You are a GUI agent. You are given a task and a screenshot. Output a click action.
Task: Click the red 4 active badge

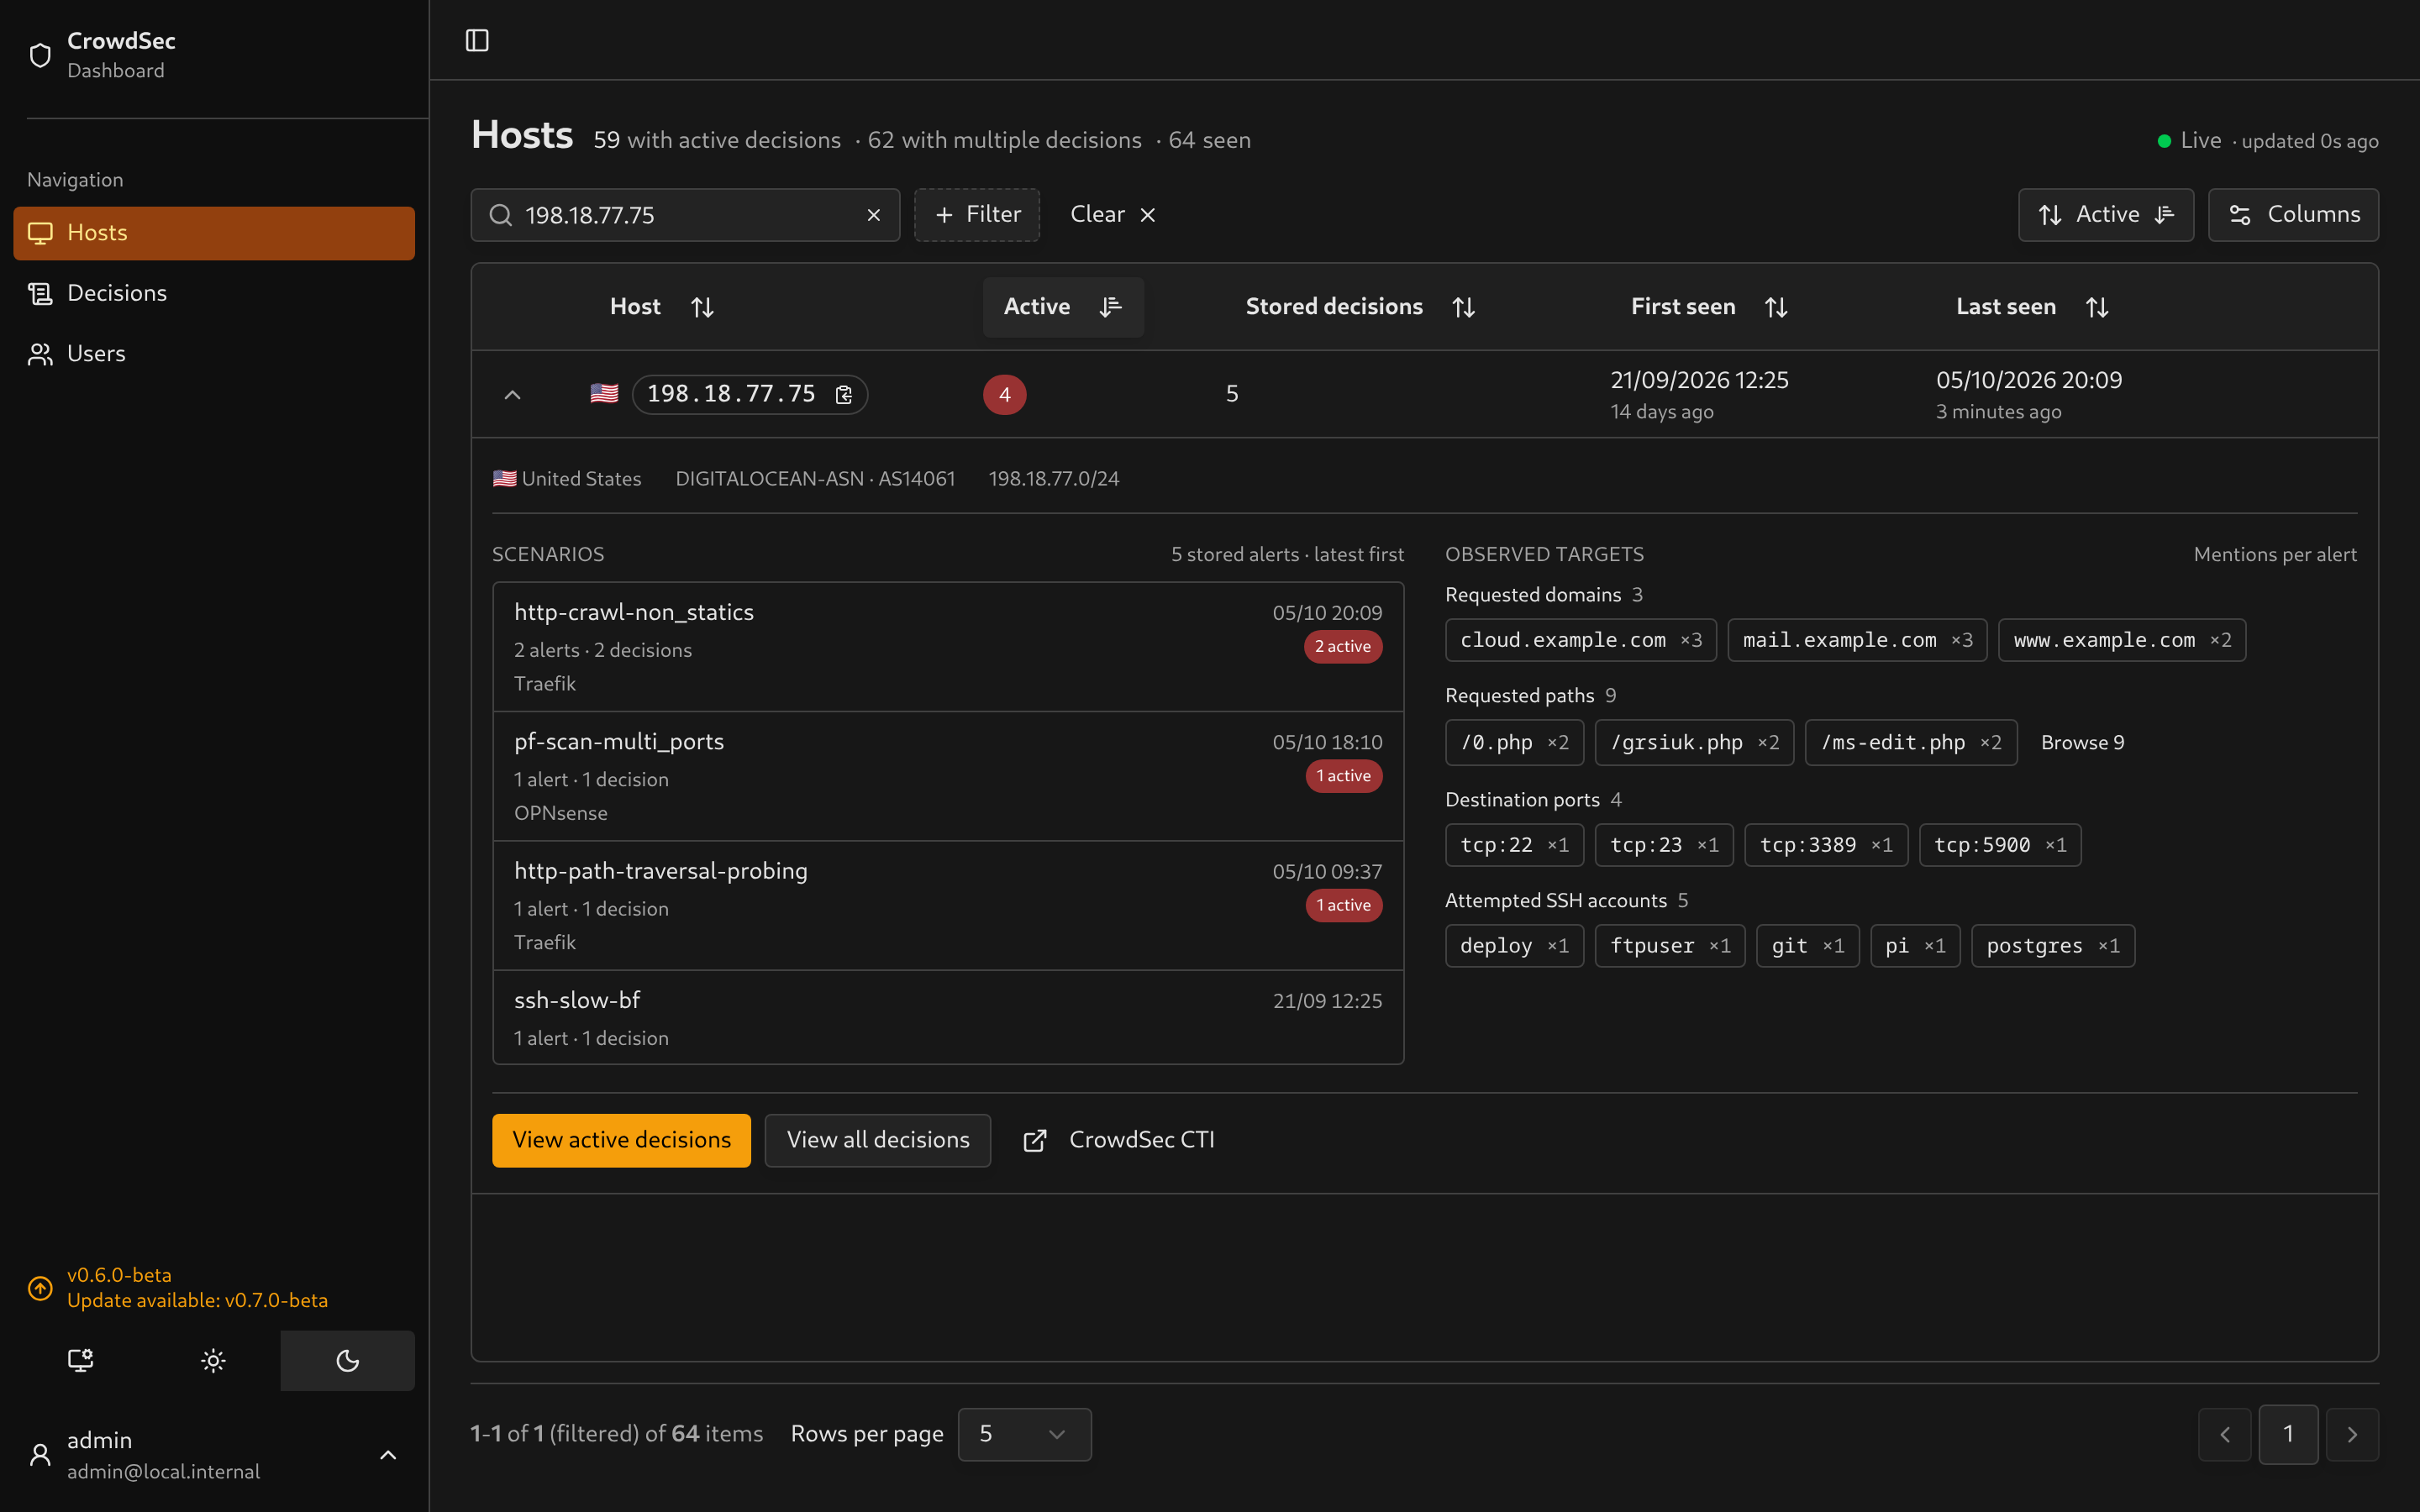(x=1004, y=395)
